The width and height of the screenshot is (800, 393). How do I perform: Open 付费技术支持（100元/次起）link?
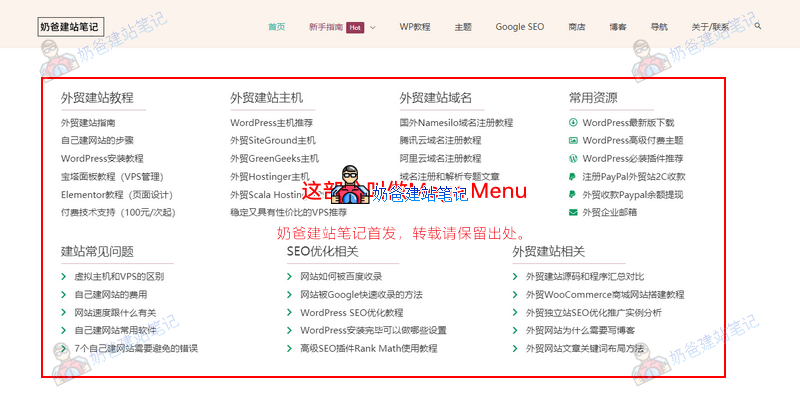(118, 212)
